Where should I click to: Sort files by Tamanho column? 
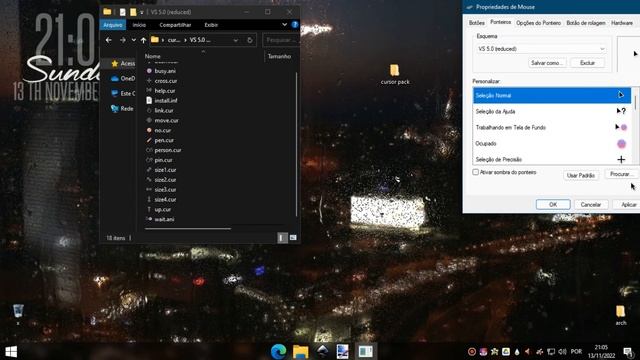279,56
